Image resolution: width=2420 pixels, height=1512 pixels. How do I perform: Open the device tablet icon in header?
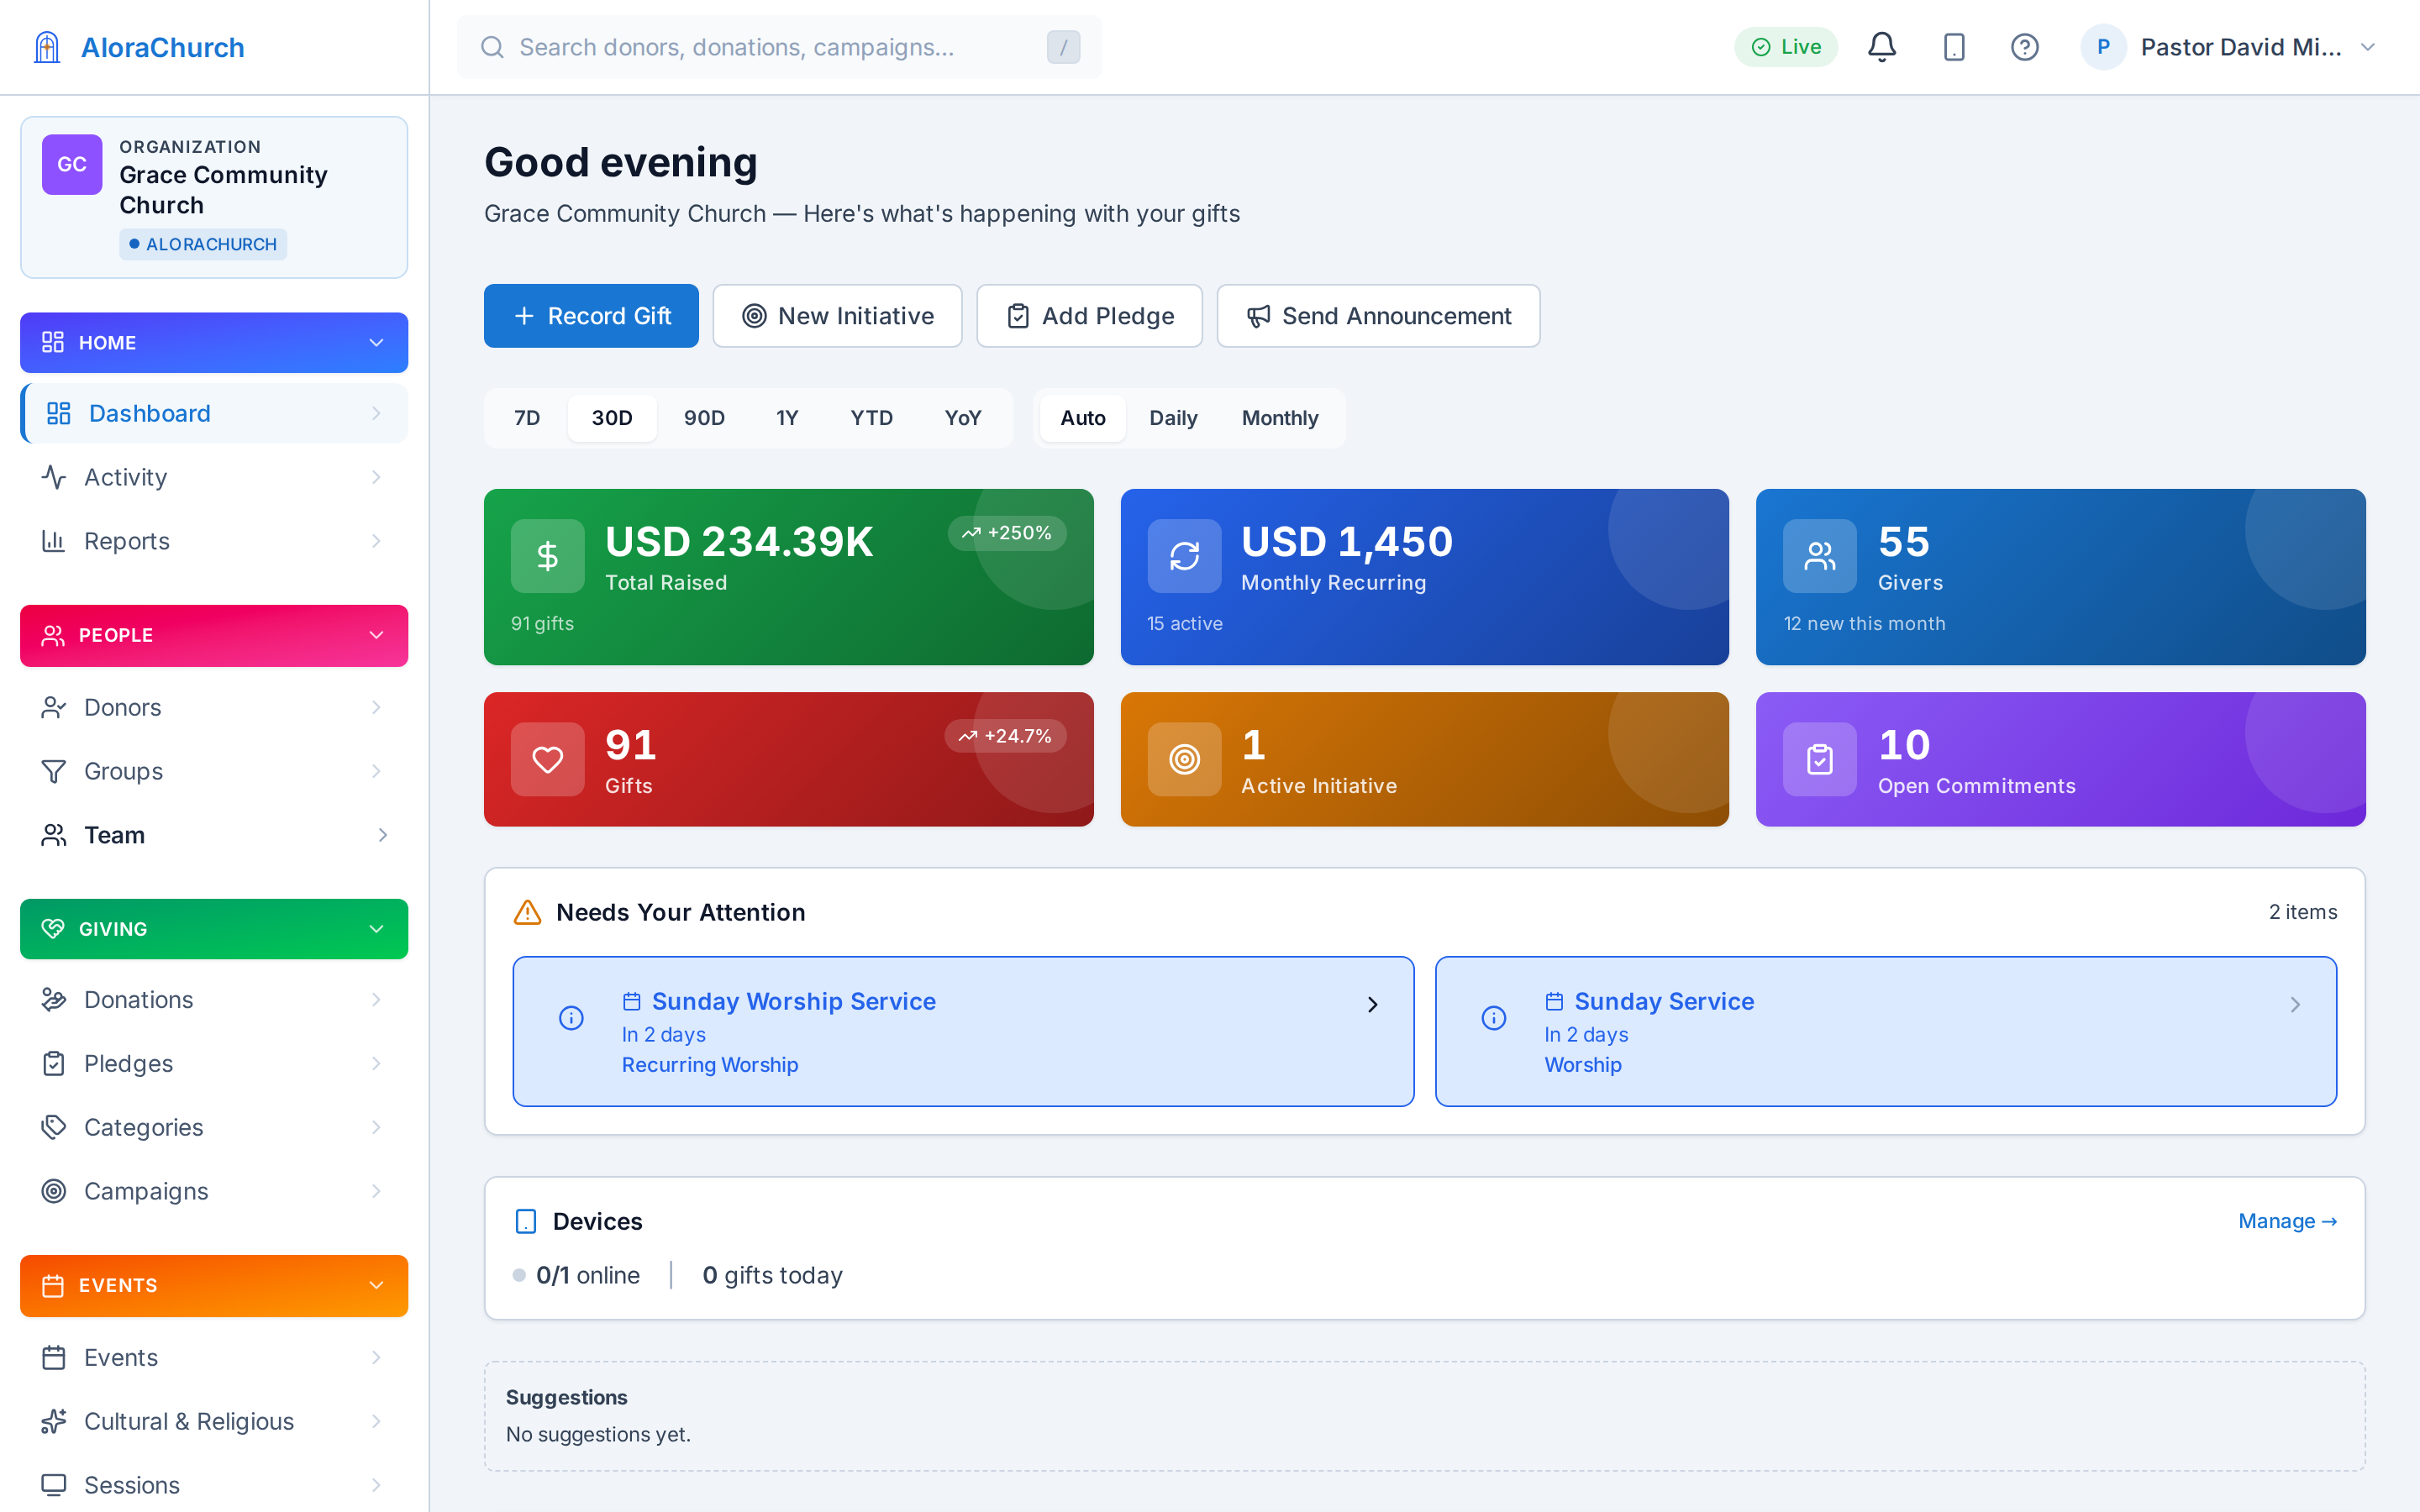1953,47
